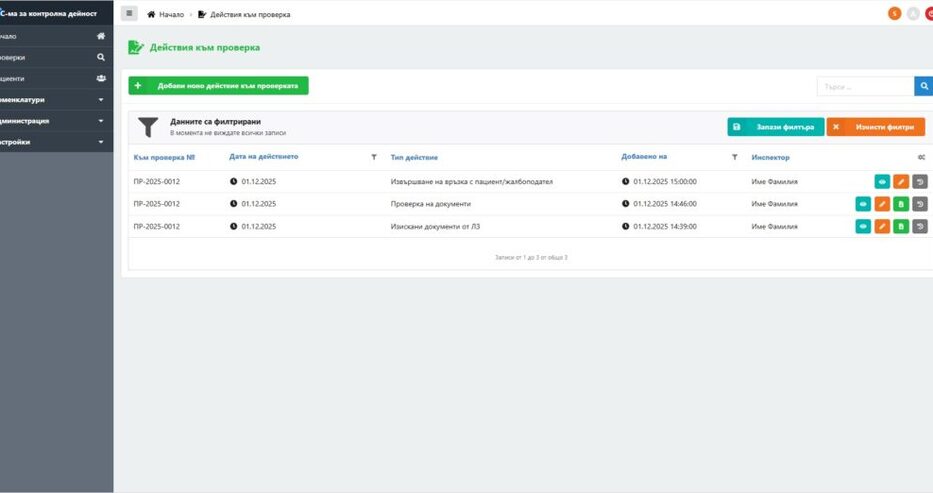The width and height of the screenshot is (933, 493).
Task: Click the Търси search input field
Action: point(865,86)
